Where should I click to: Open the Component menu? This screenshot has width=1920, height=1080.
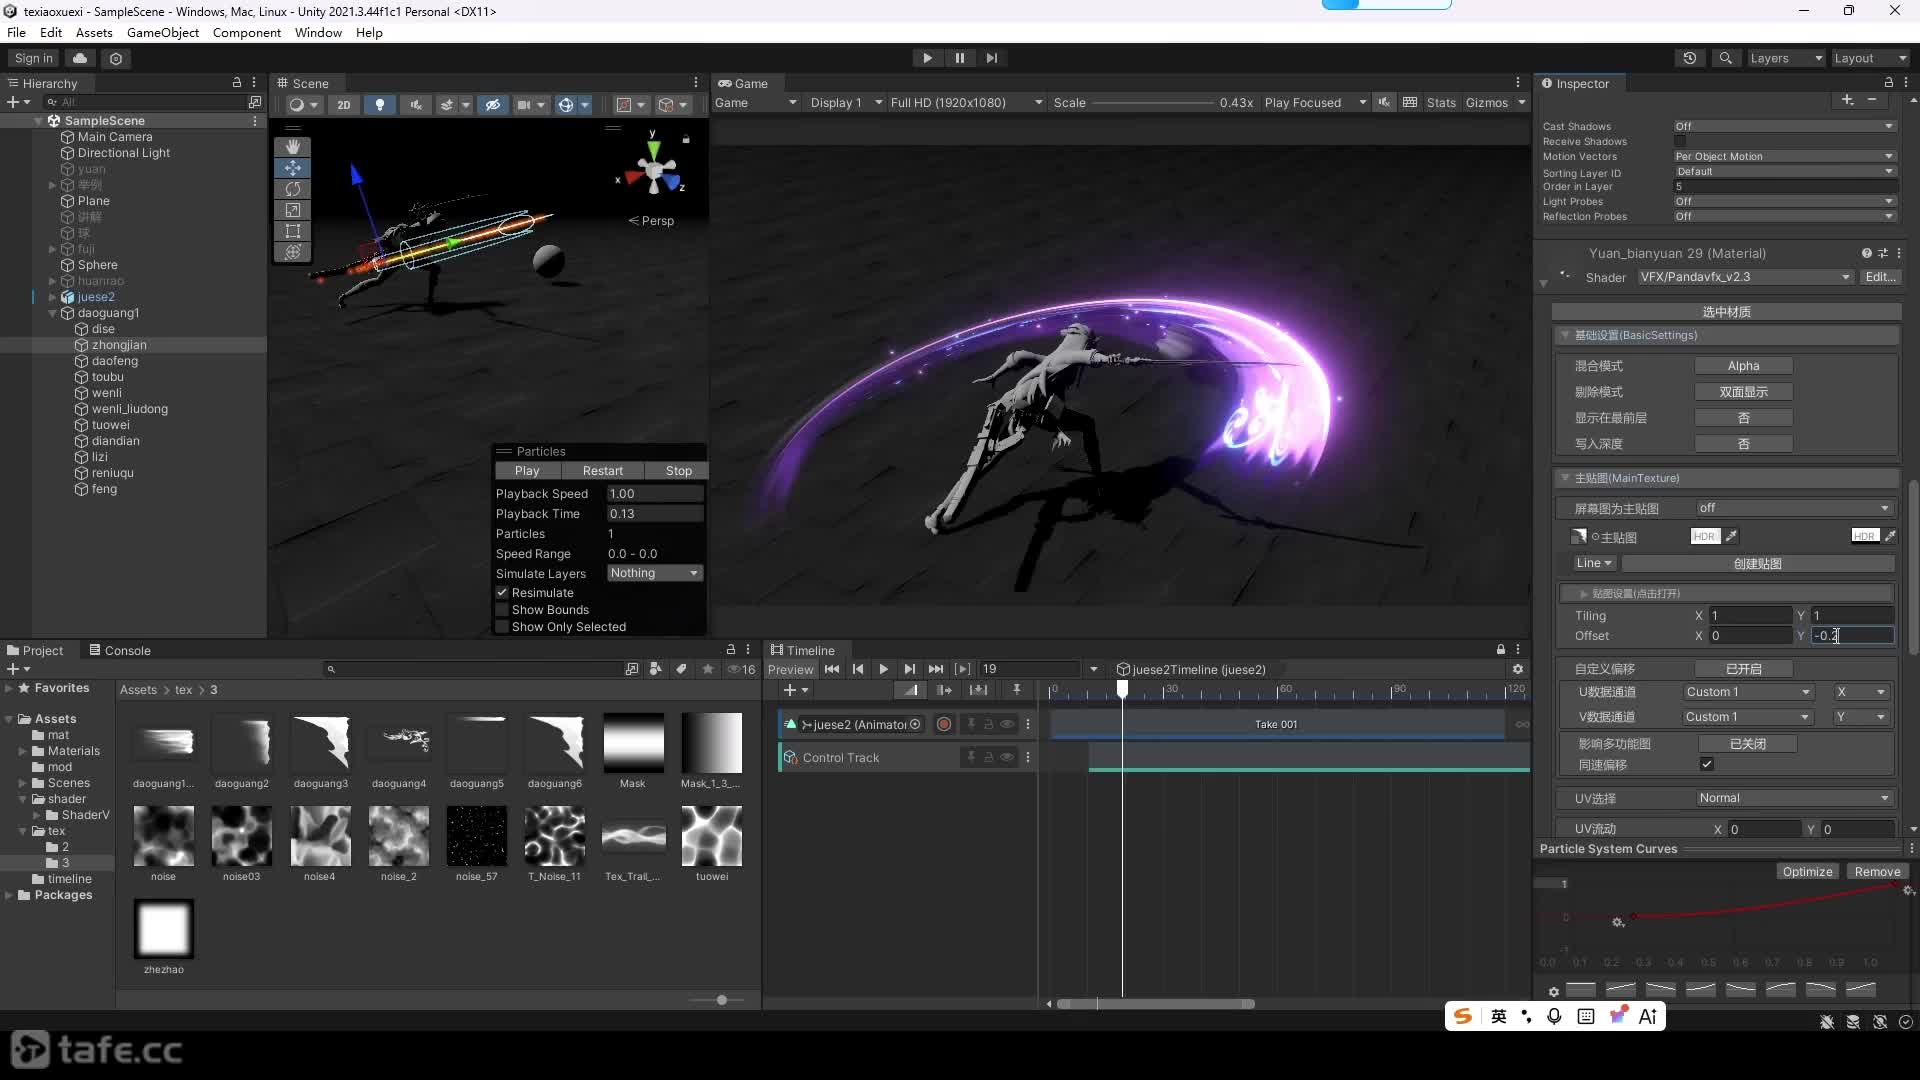[x=247, y=32]
